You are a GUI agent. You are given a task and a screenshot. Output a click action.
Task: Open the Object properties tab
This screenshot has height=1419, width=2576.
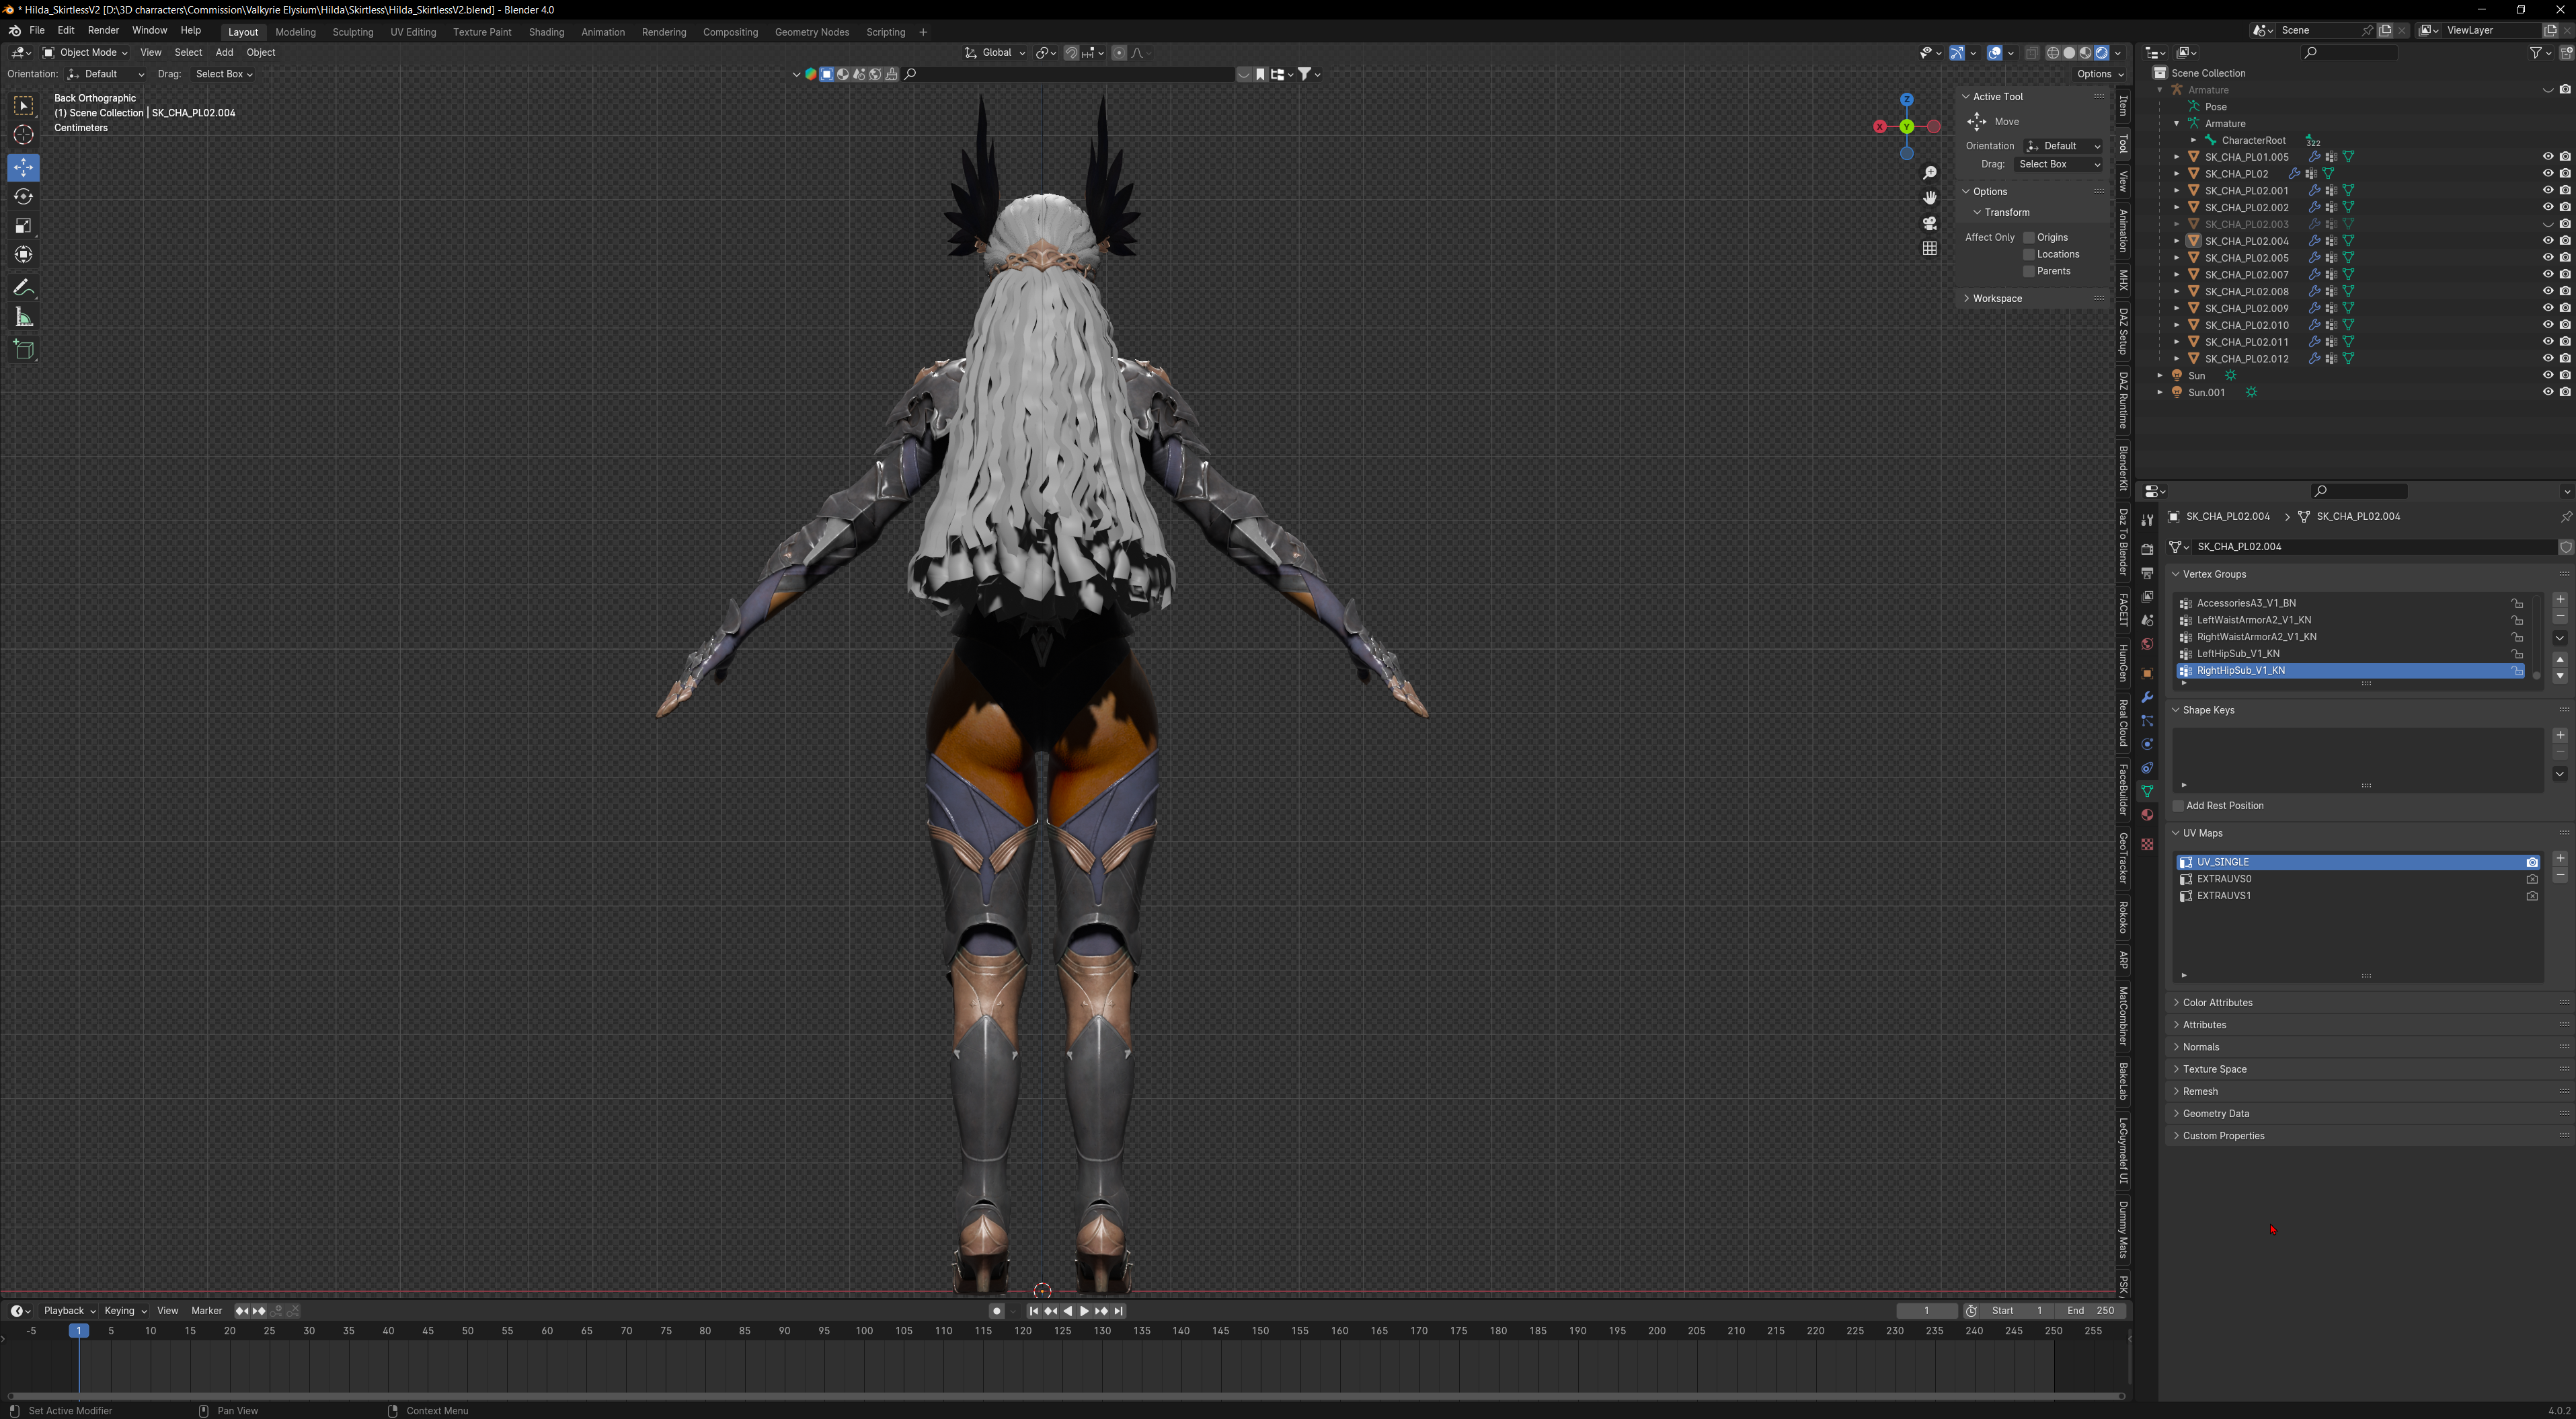click(x=2147, y=673)
